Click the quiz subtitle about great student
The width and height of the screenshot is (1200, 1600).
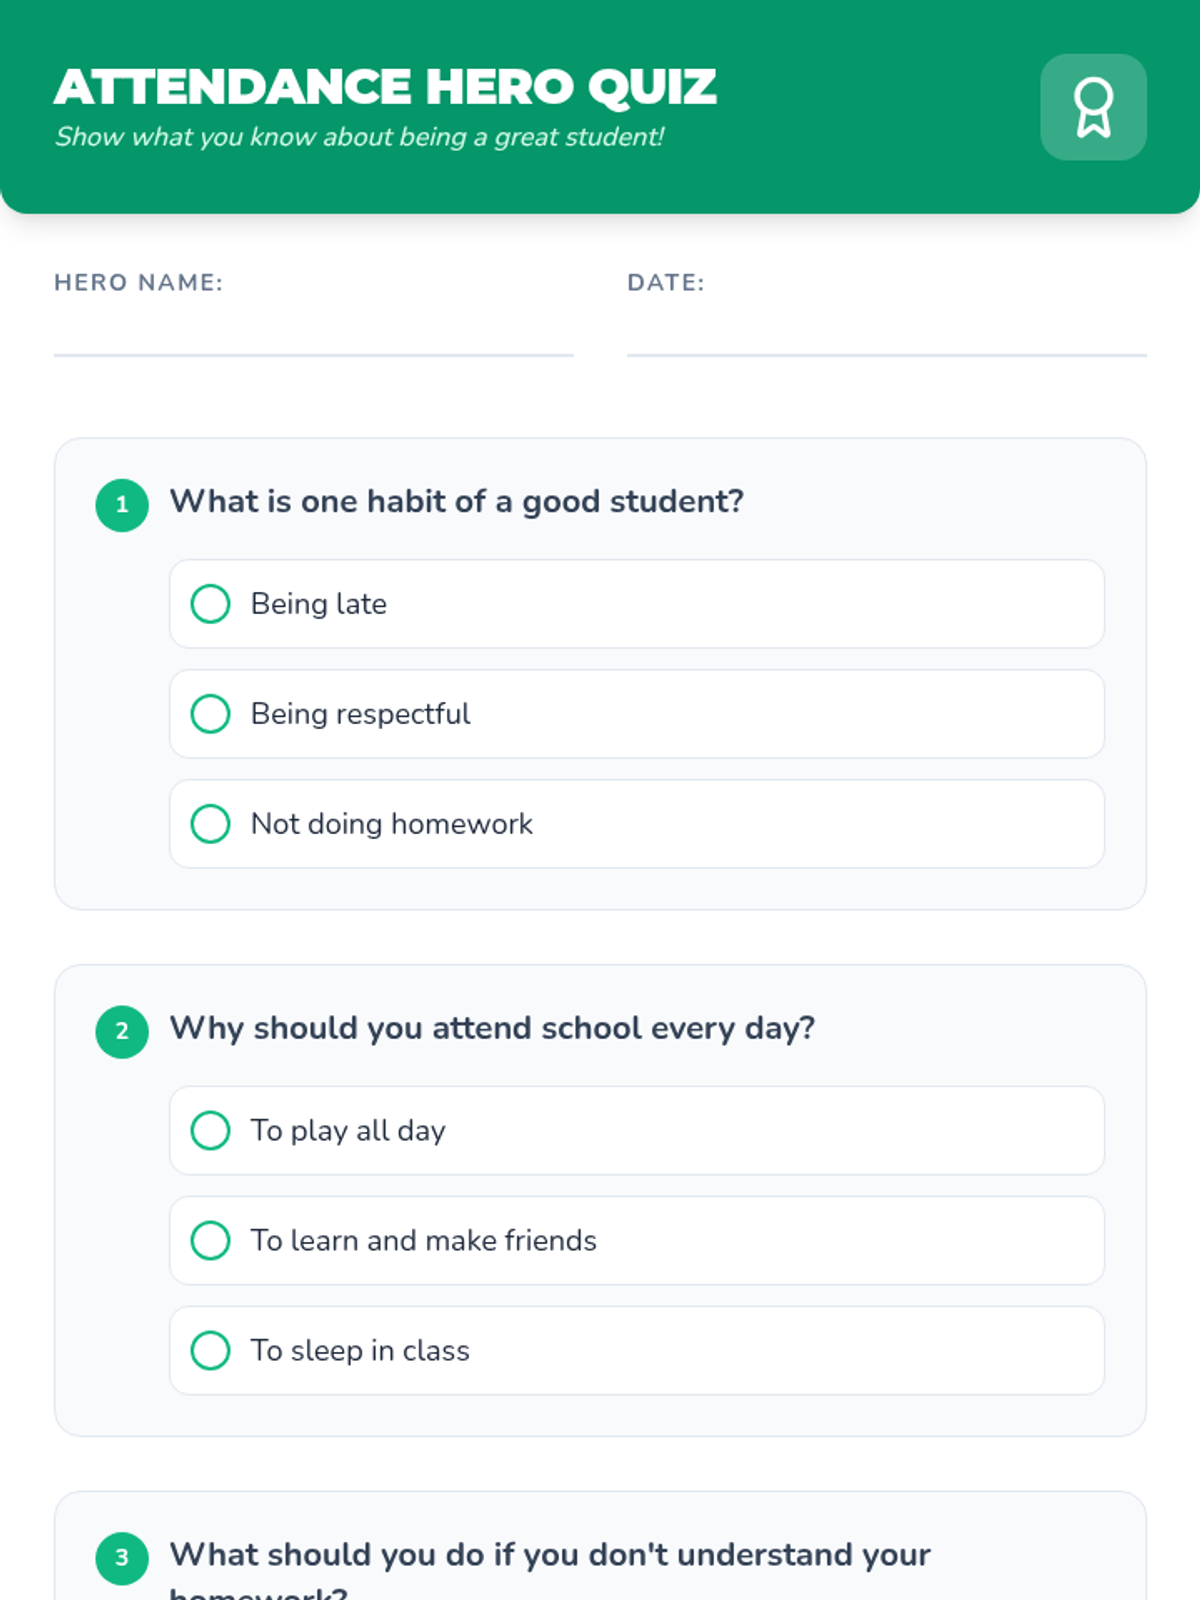point(359,137)
